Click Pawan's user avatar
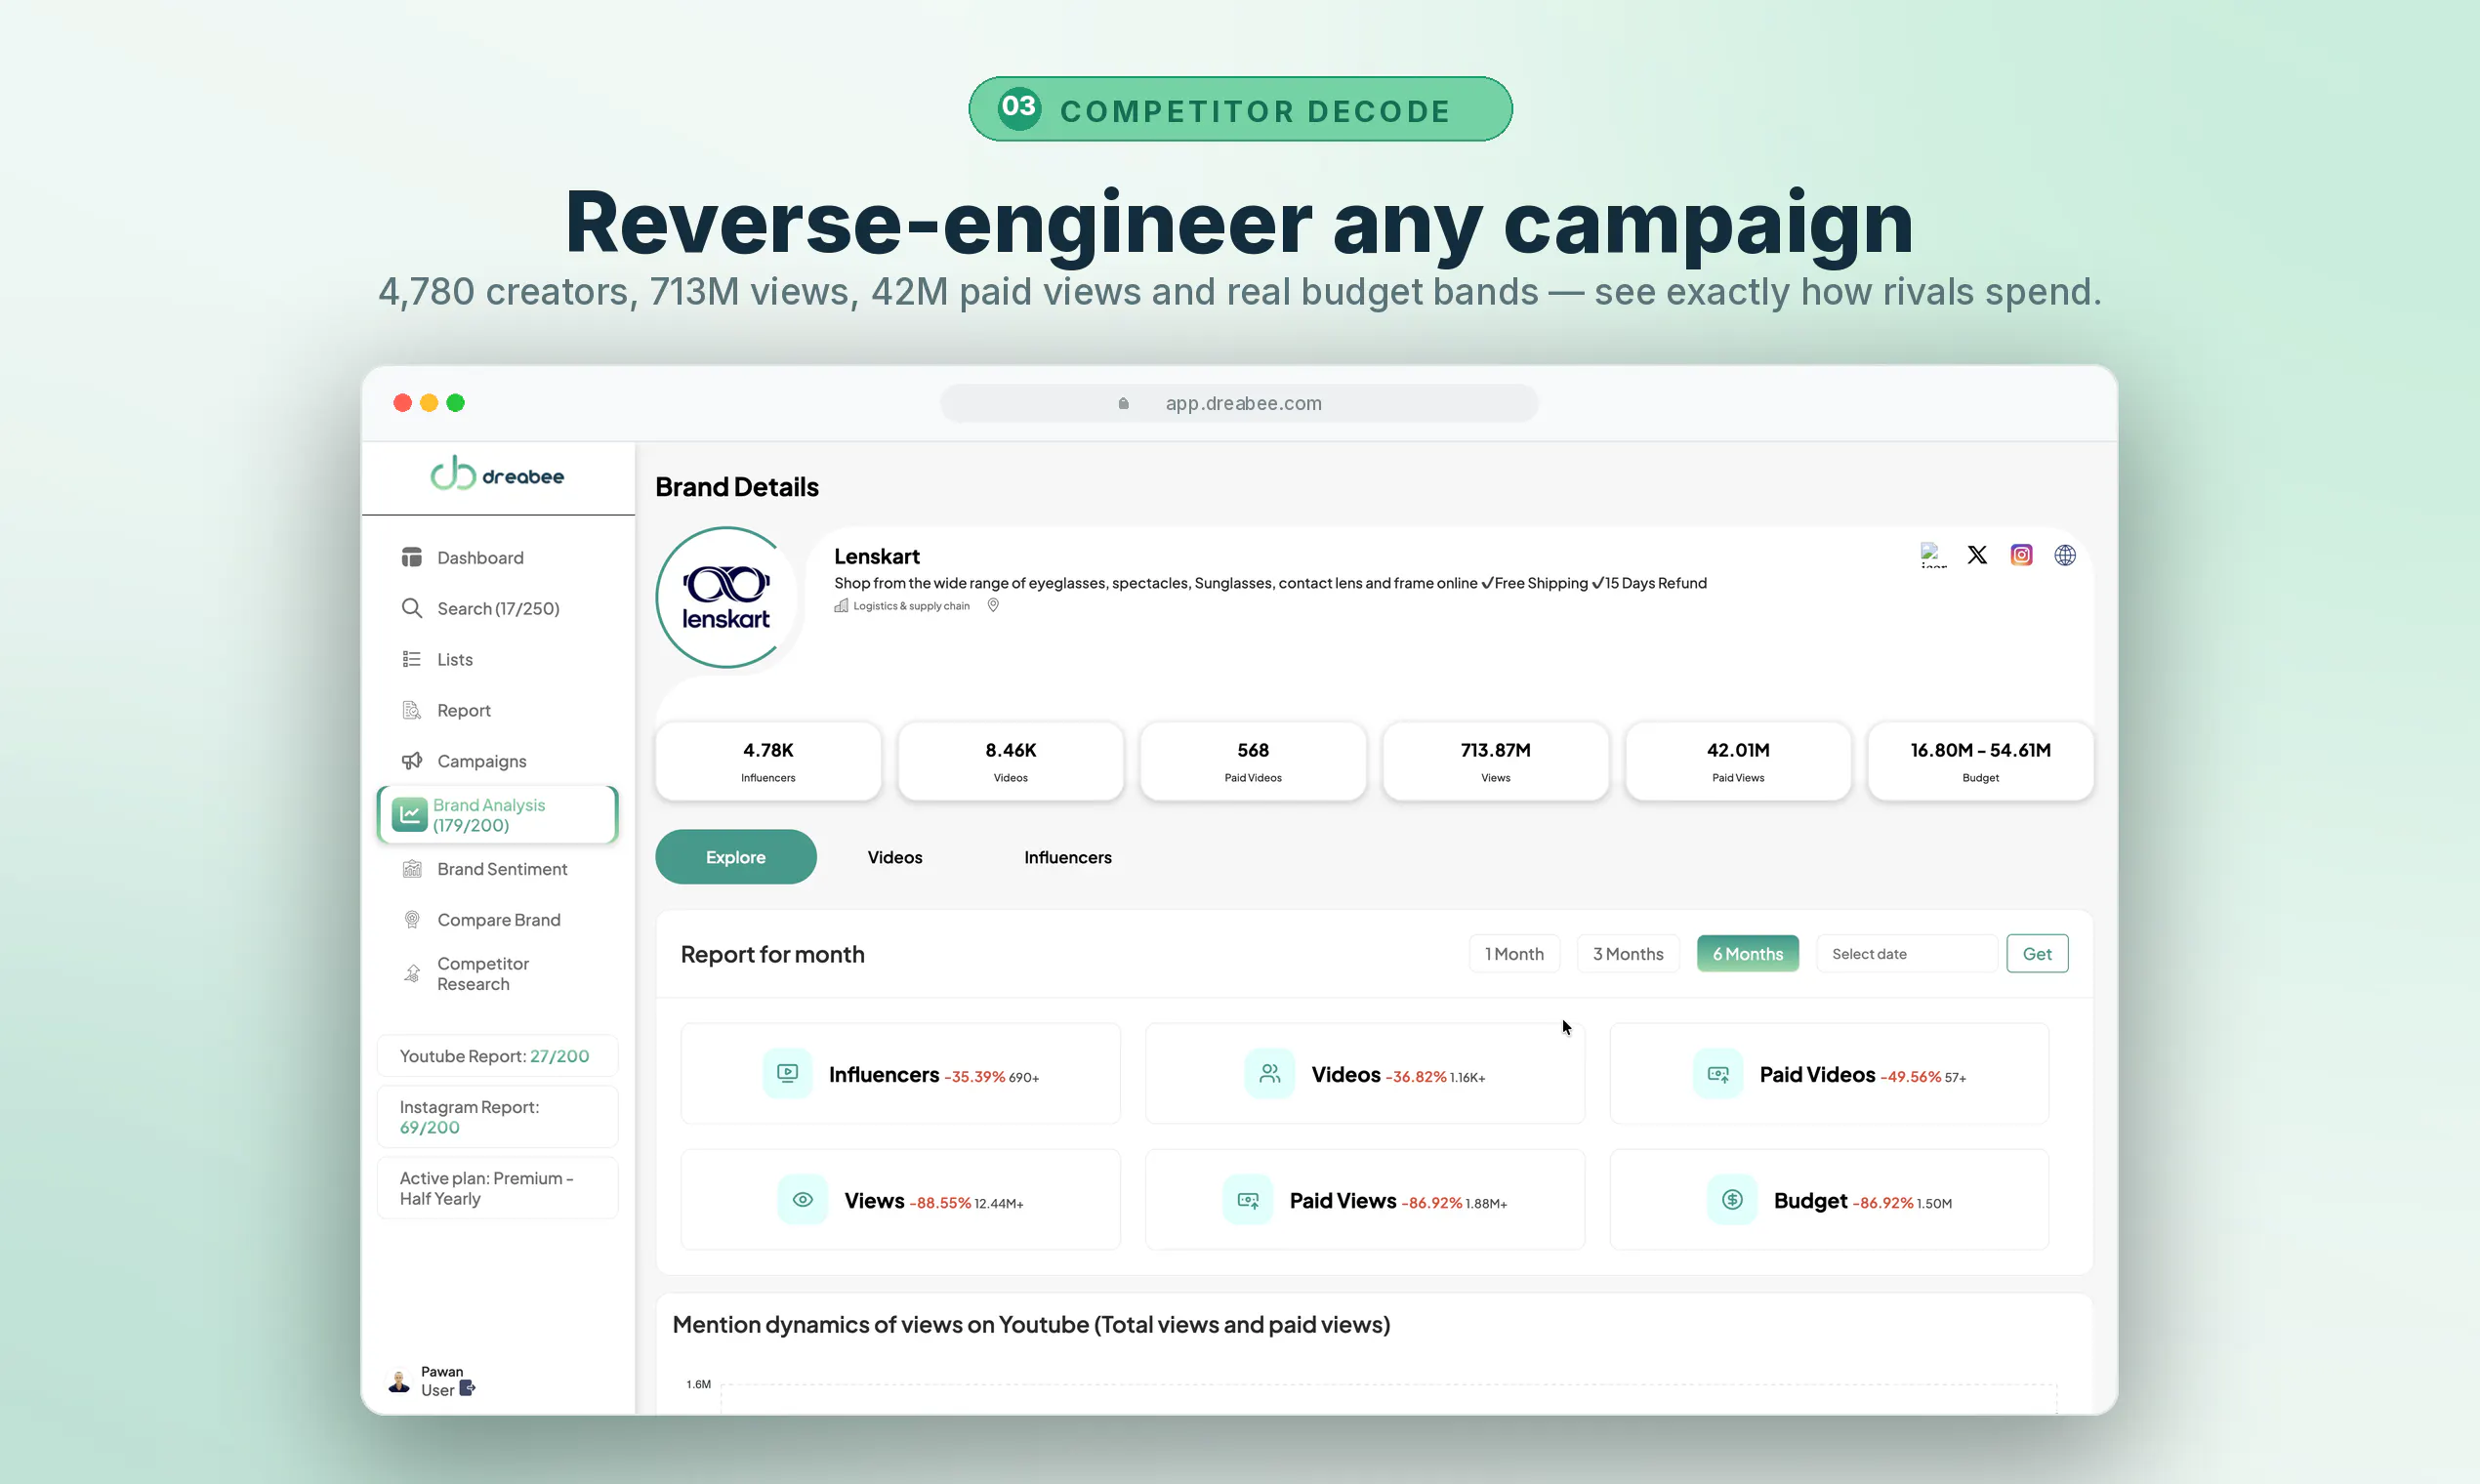The image size is (2480, 1484). point(399,1381)
